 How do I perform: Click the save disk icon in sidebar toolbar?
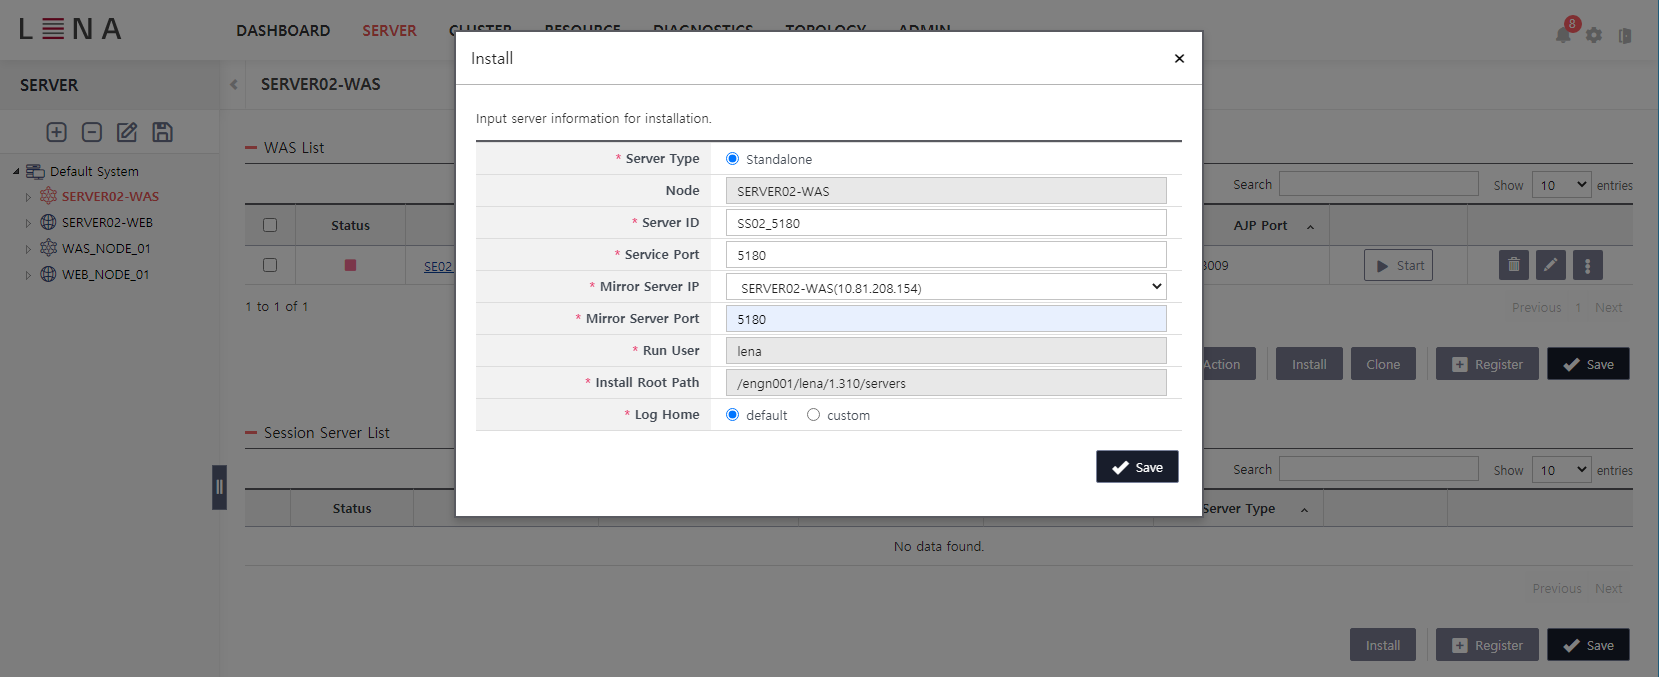pyautogui.click(x=162, y=132)
